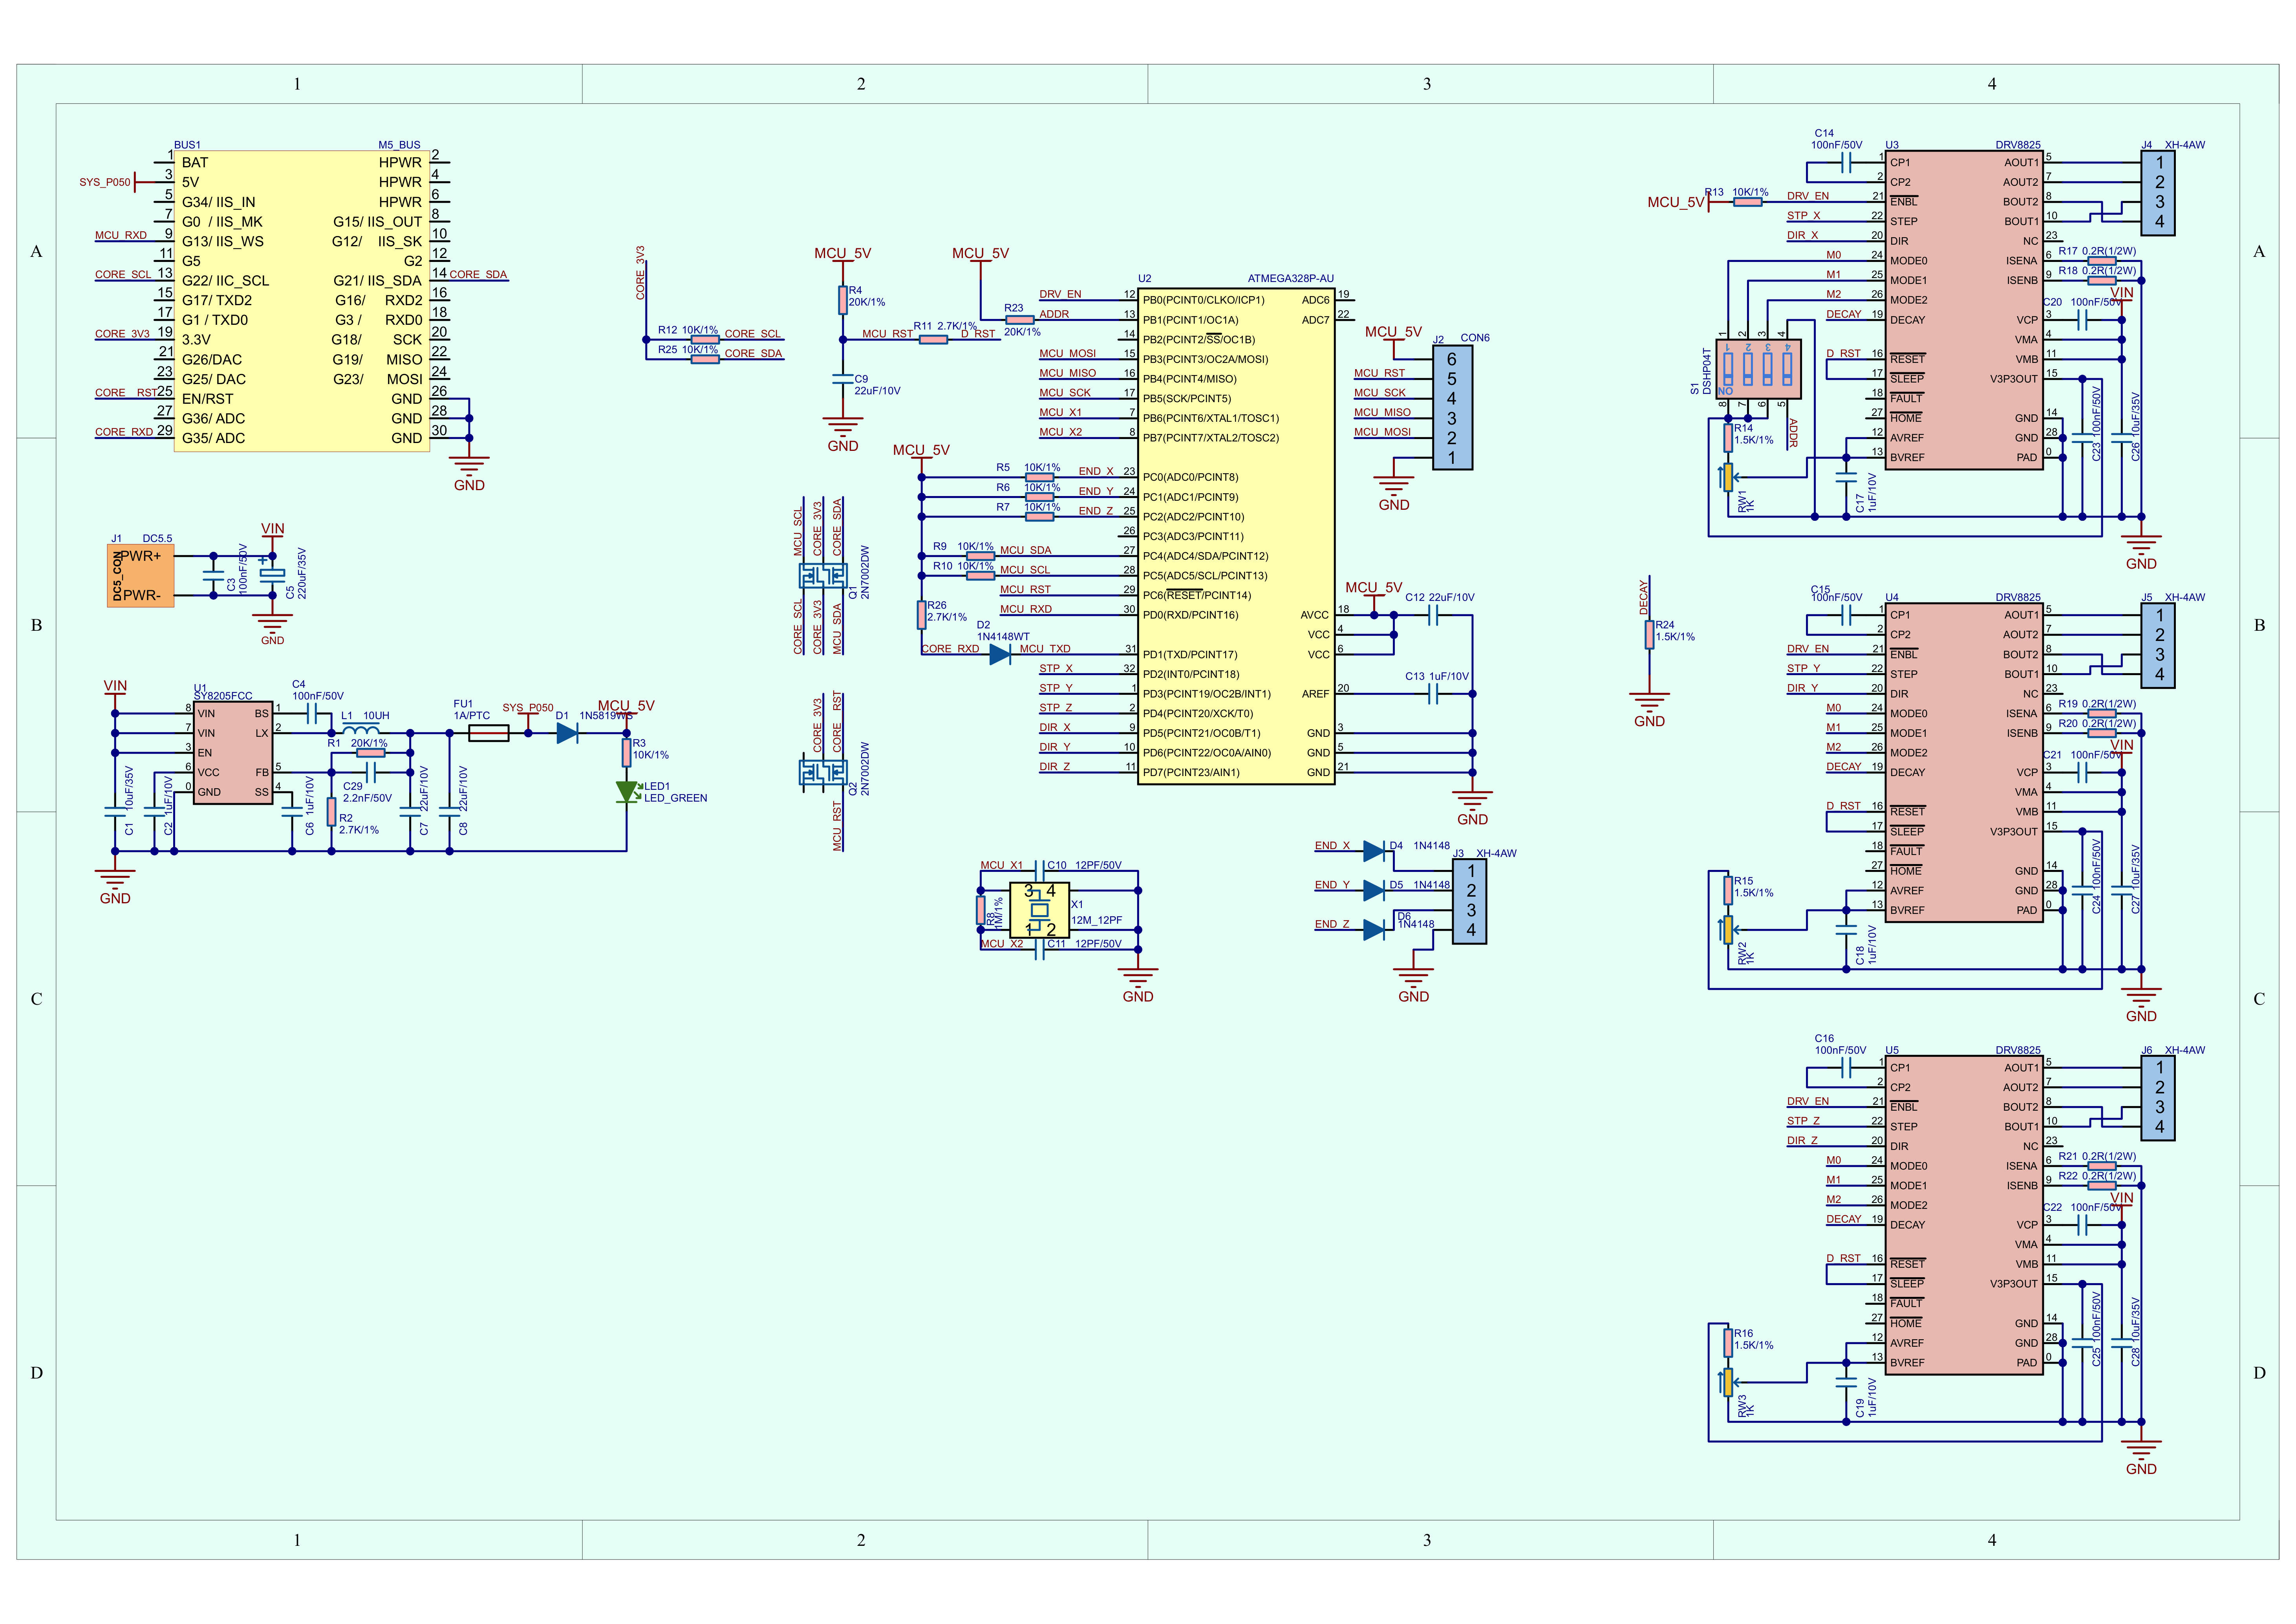Select resistor R8 1M/1% beside crystal
The height and width of the screenshot is (1624, 2296).
click(x=980, y=910)
